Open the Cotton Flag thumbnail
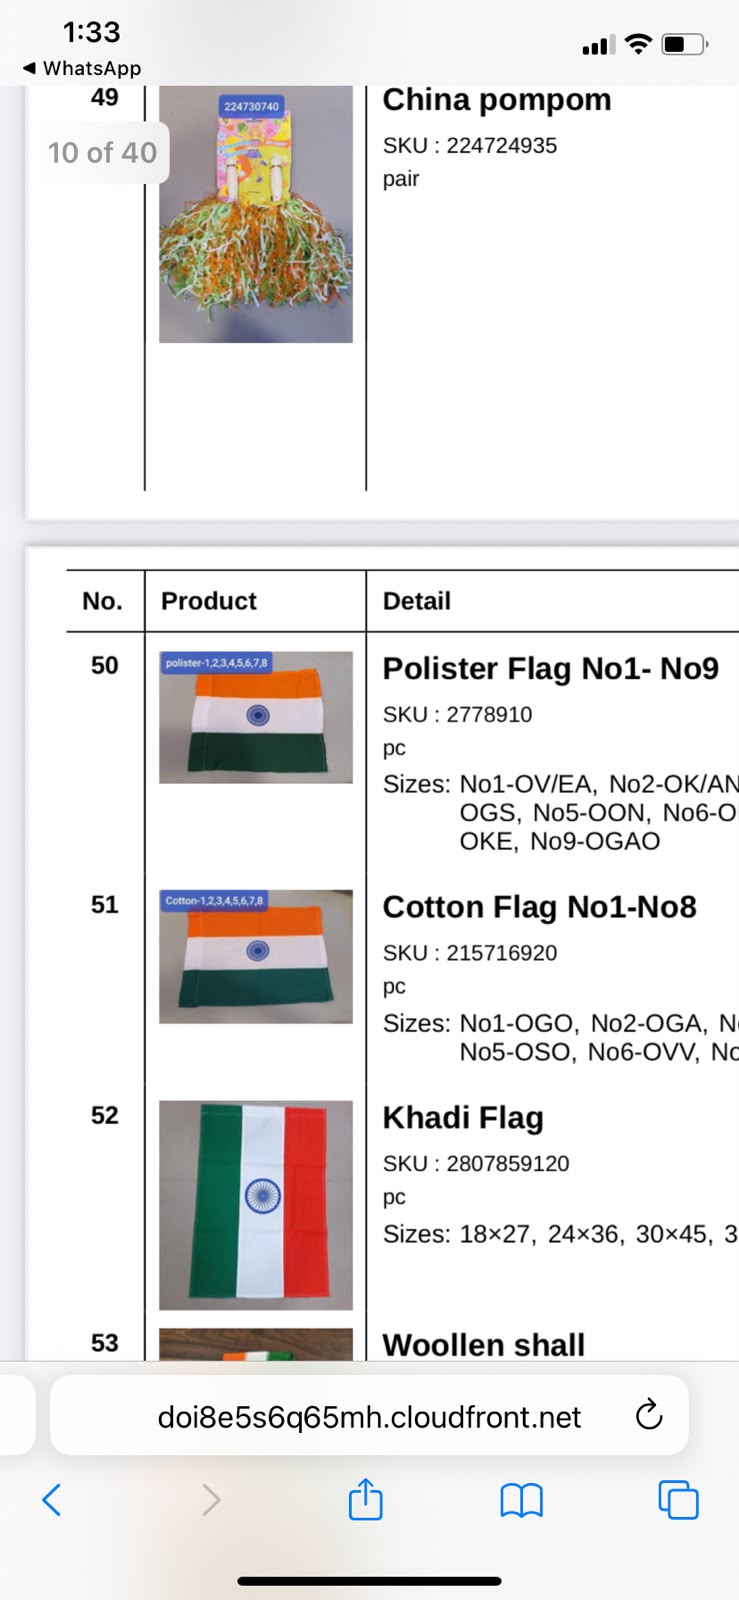739x1600 pixels. coord(256,957)
